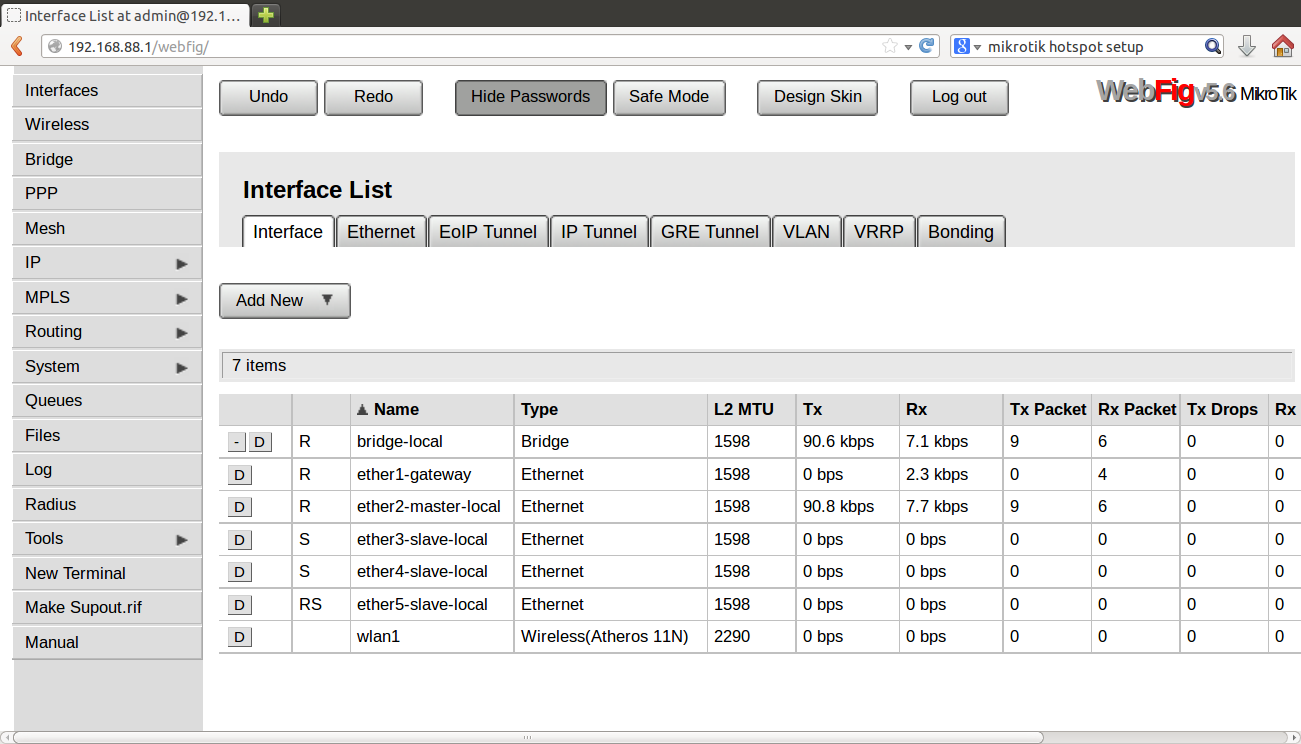Switch to the Bonding tab
The height and width of the screenshot is (744, 1301).
tap(961, 231)
